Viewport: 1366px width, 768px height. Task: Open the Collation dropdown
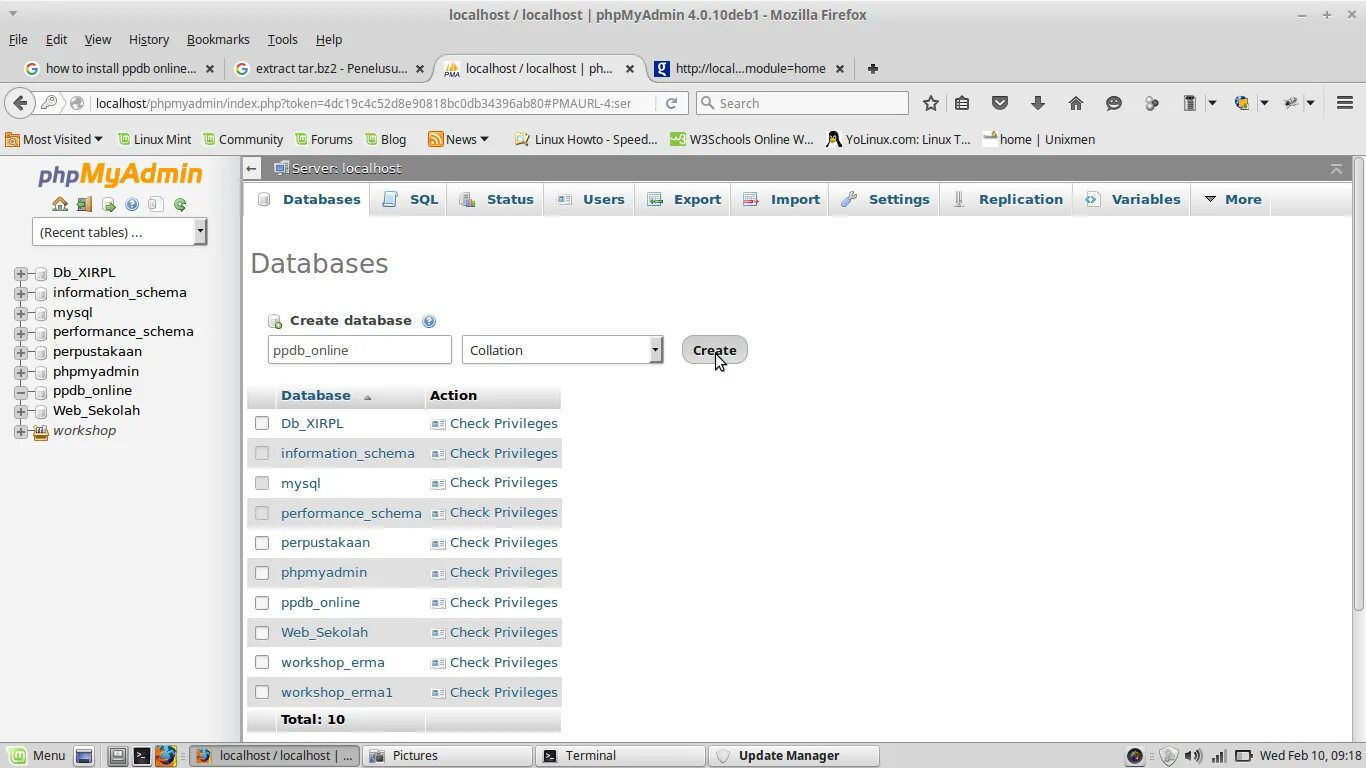pyautogui.click(x=562, y=350)
